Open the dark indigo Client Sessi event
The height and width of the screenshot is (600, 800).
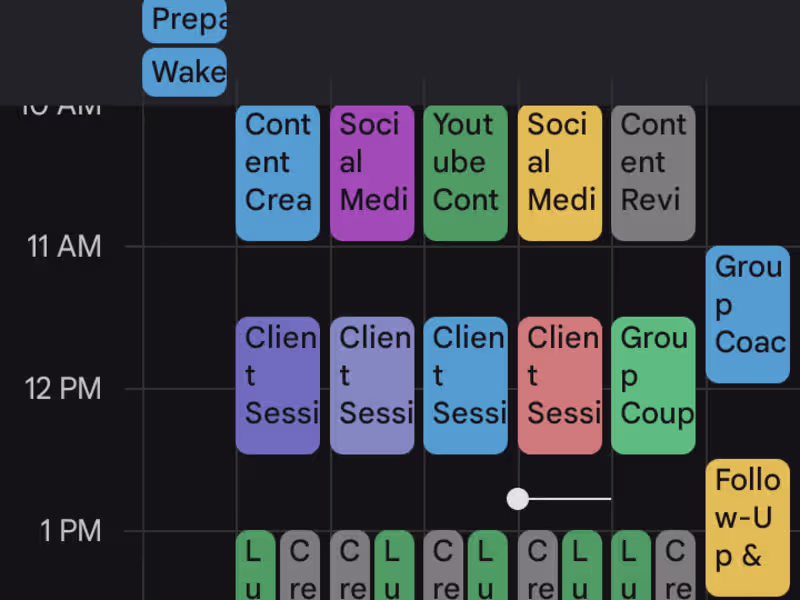[x=278, y=386]
